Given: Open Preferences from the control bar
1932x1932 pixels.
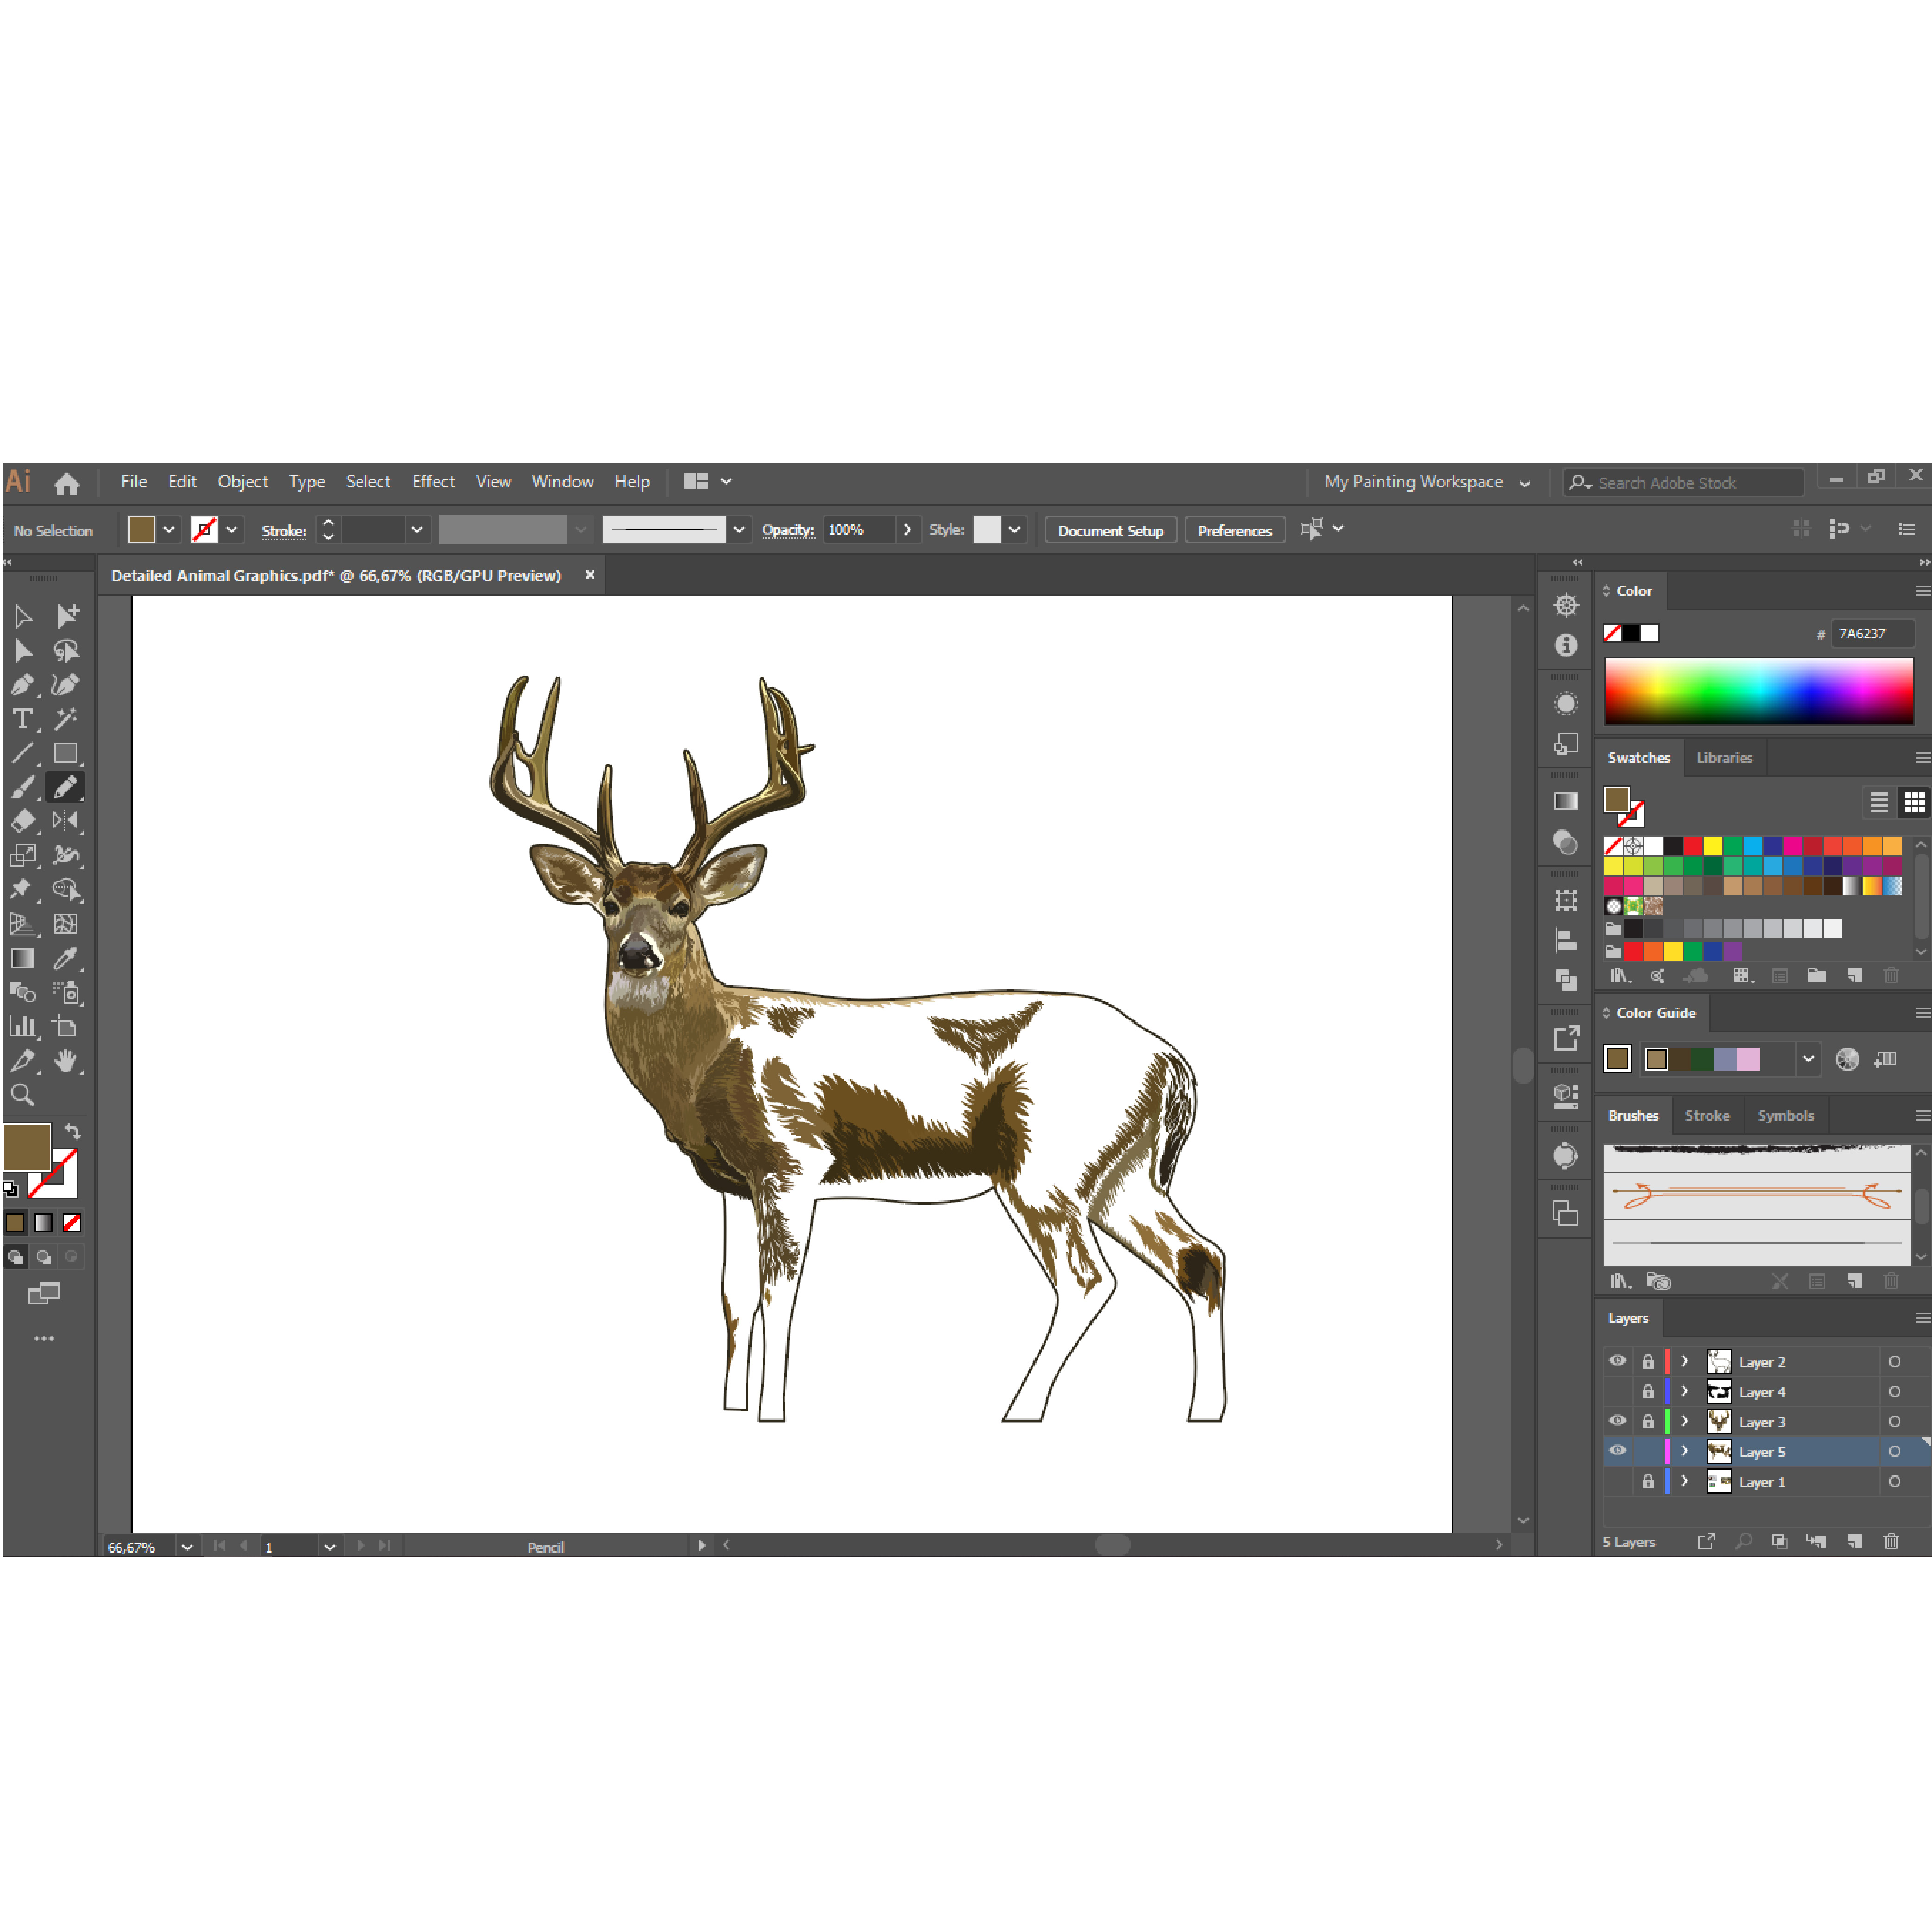Looking at the screenshot, I should point(1234,530).
